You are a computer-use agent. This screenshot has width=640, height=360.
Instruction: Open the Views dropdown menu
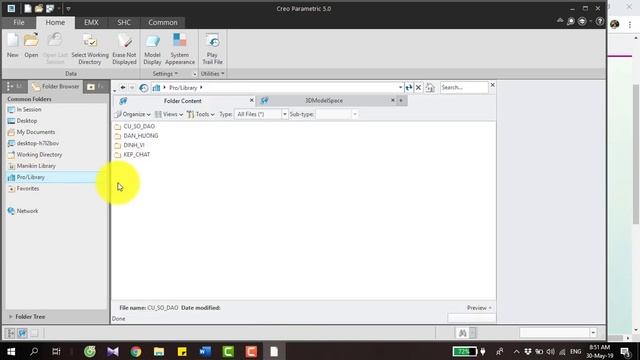(x=169, y=114)
